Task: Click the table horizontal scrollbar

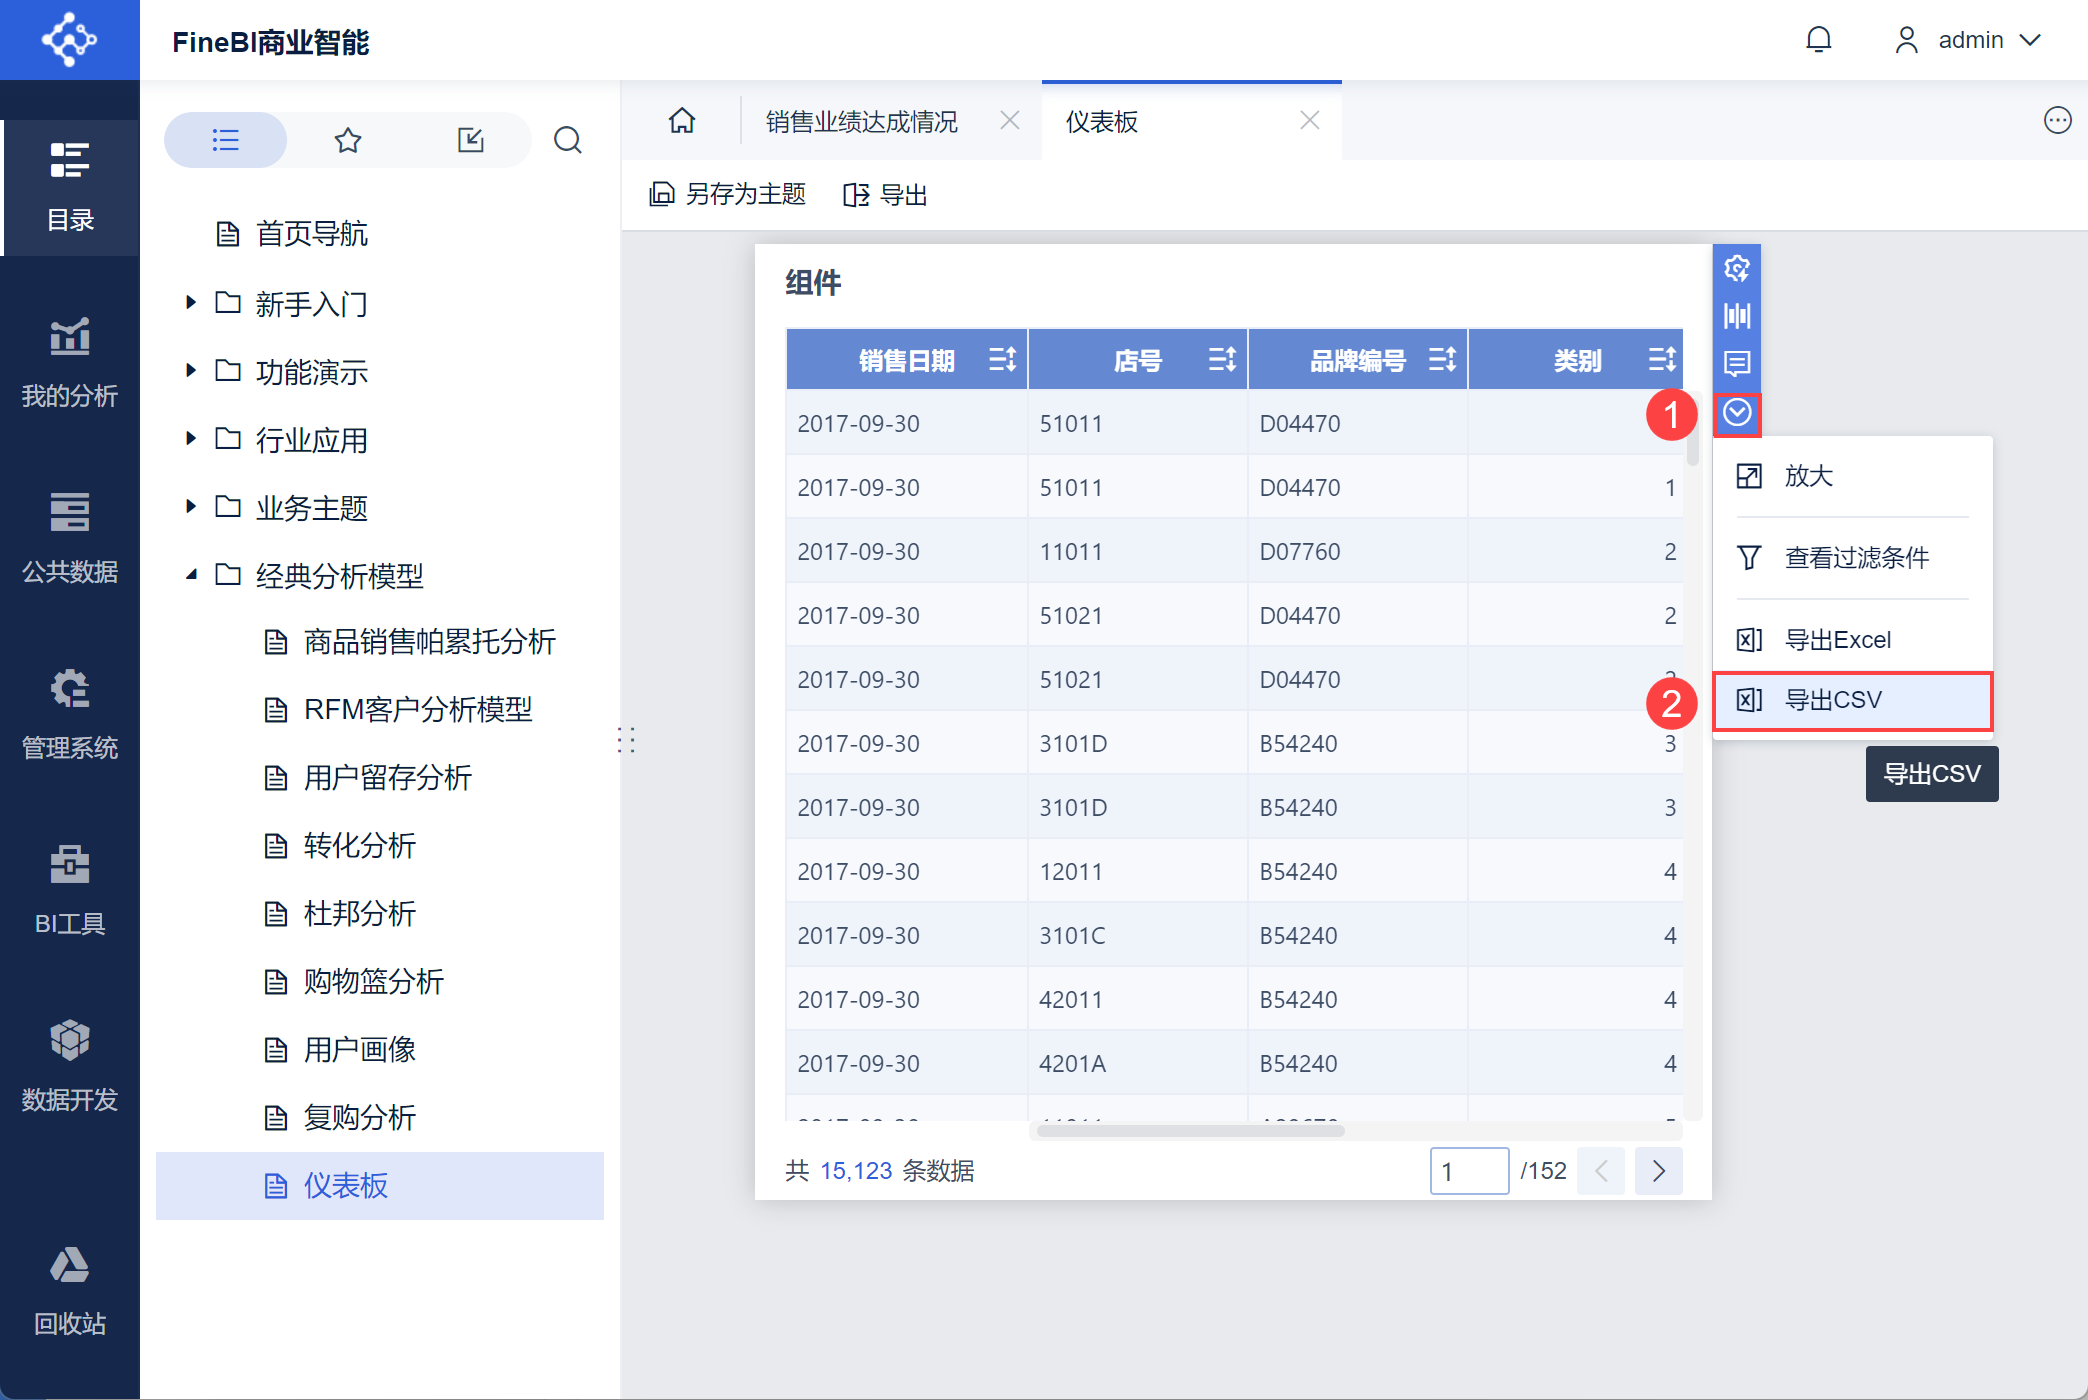Action: coord(1190,1131)
